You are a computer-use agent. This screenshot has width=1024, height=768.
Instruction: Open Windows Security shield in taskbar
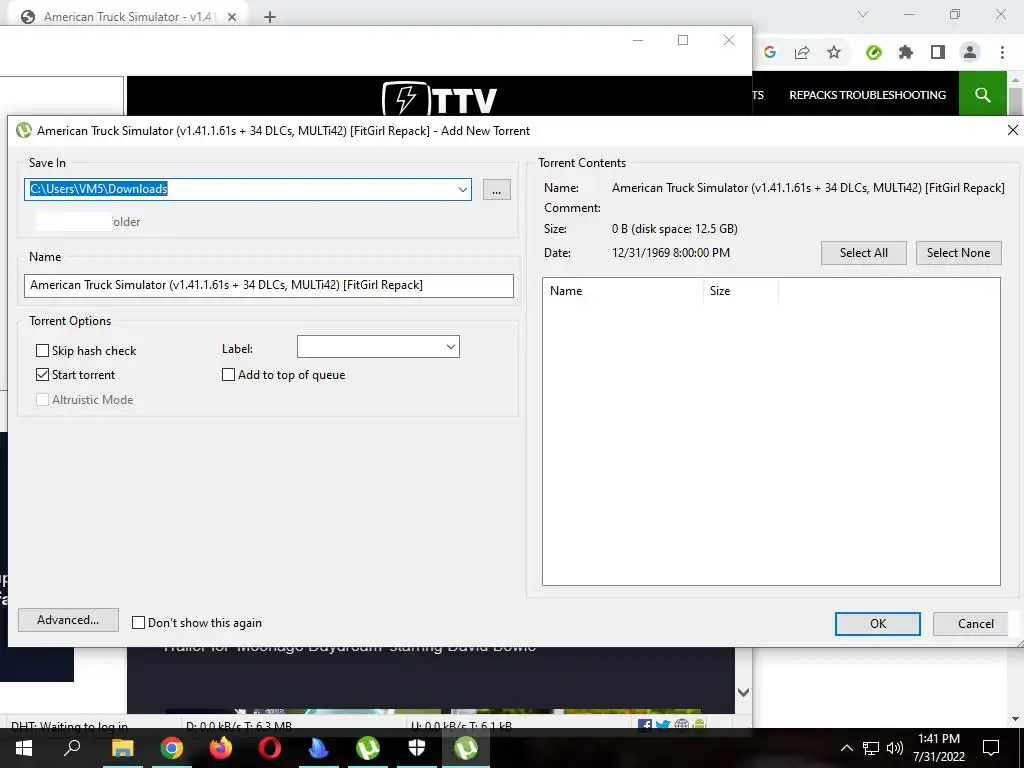point(417,748)
